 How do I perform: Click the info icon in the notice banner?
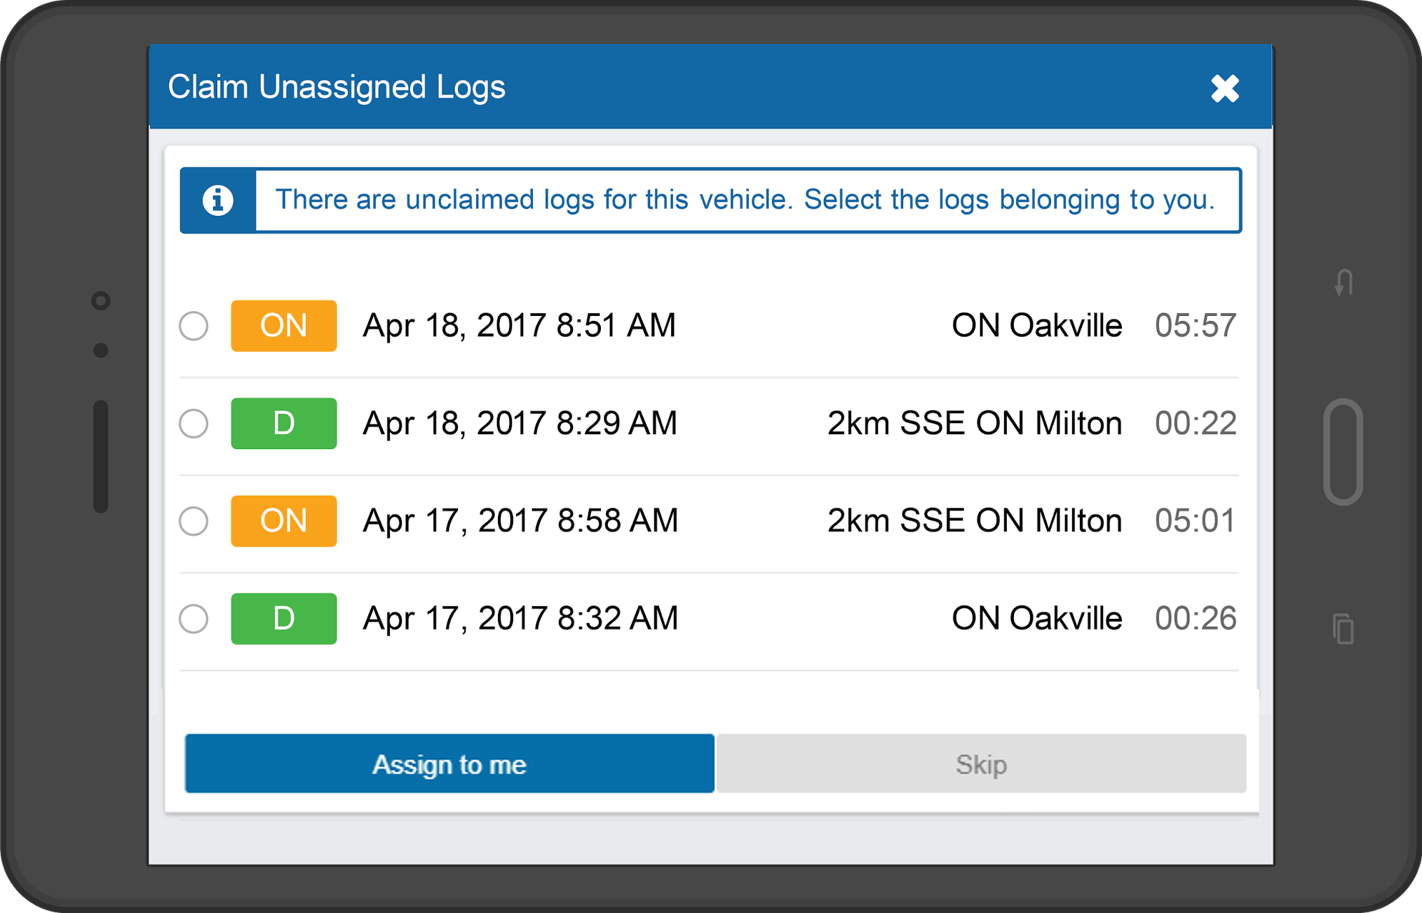(217, 200)
